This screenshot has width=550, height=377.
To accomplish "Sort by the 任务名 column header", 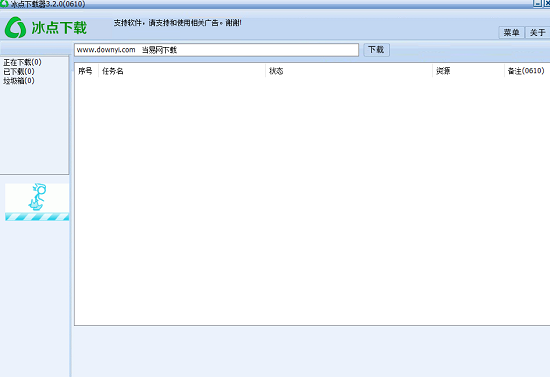I will click(x=182, y=71).
